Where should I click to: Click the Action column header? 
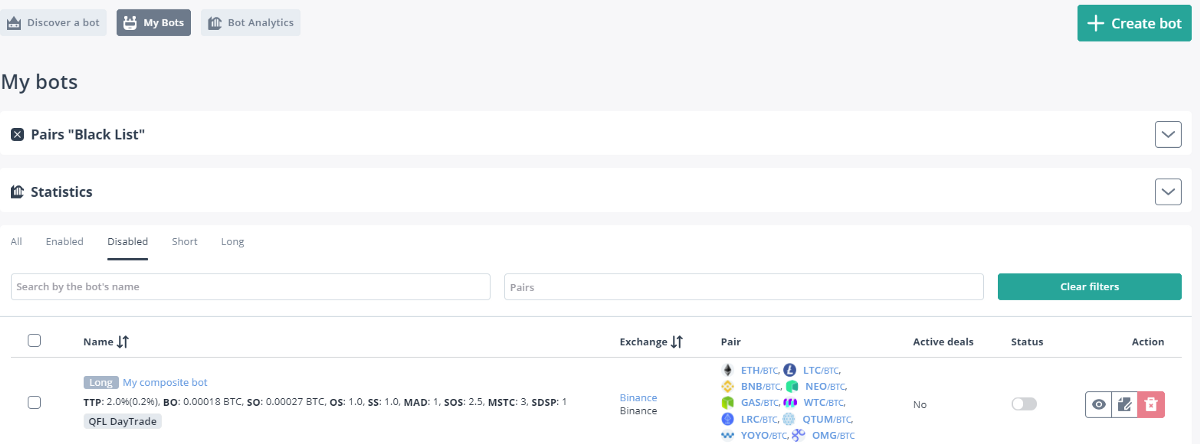1148,342
